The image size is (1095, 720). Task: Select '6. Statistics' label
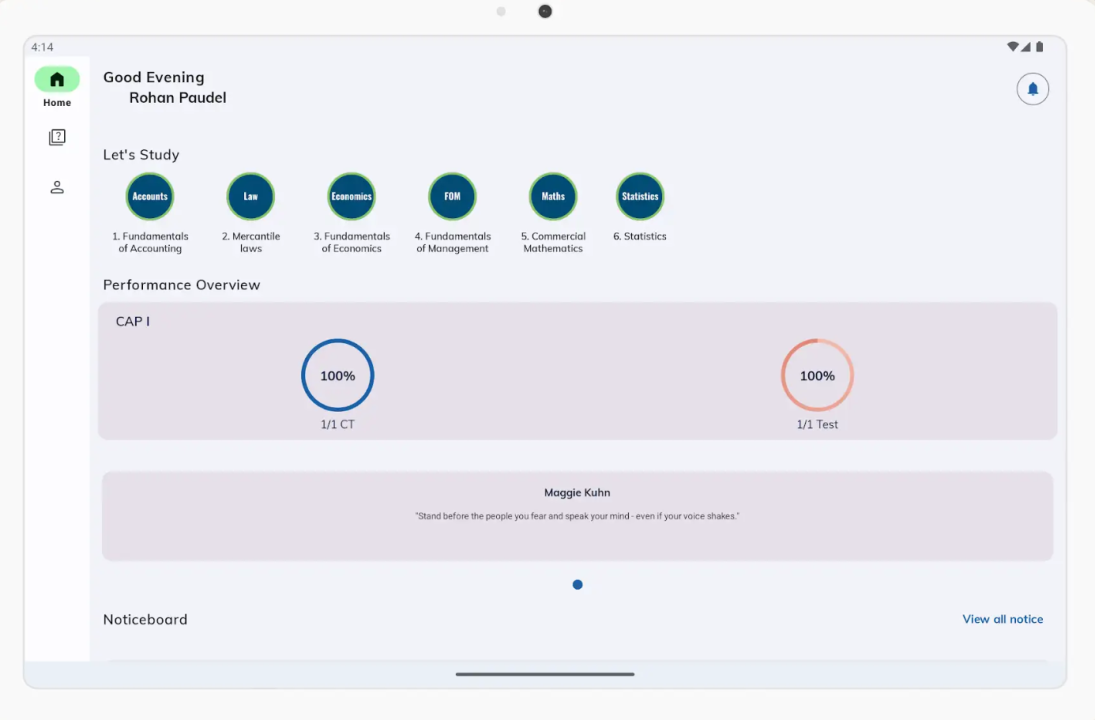coord(640,237)
